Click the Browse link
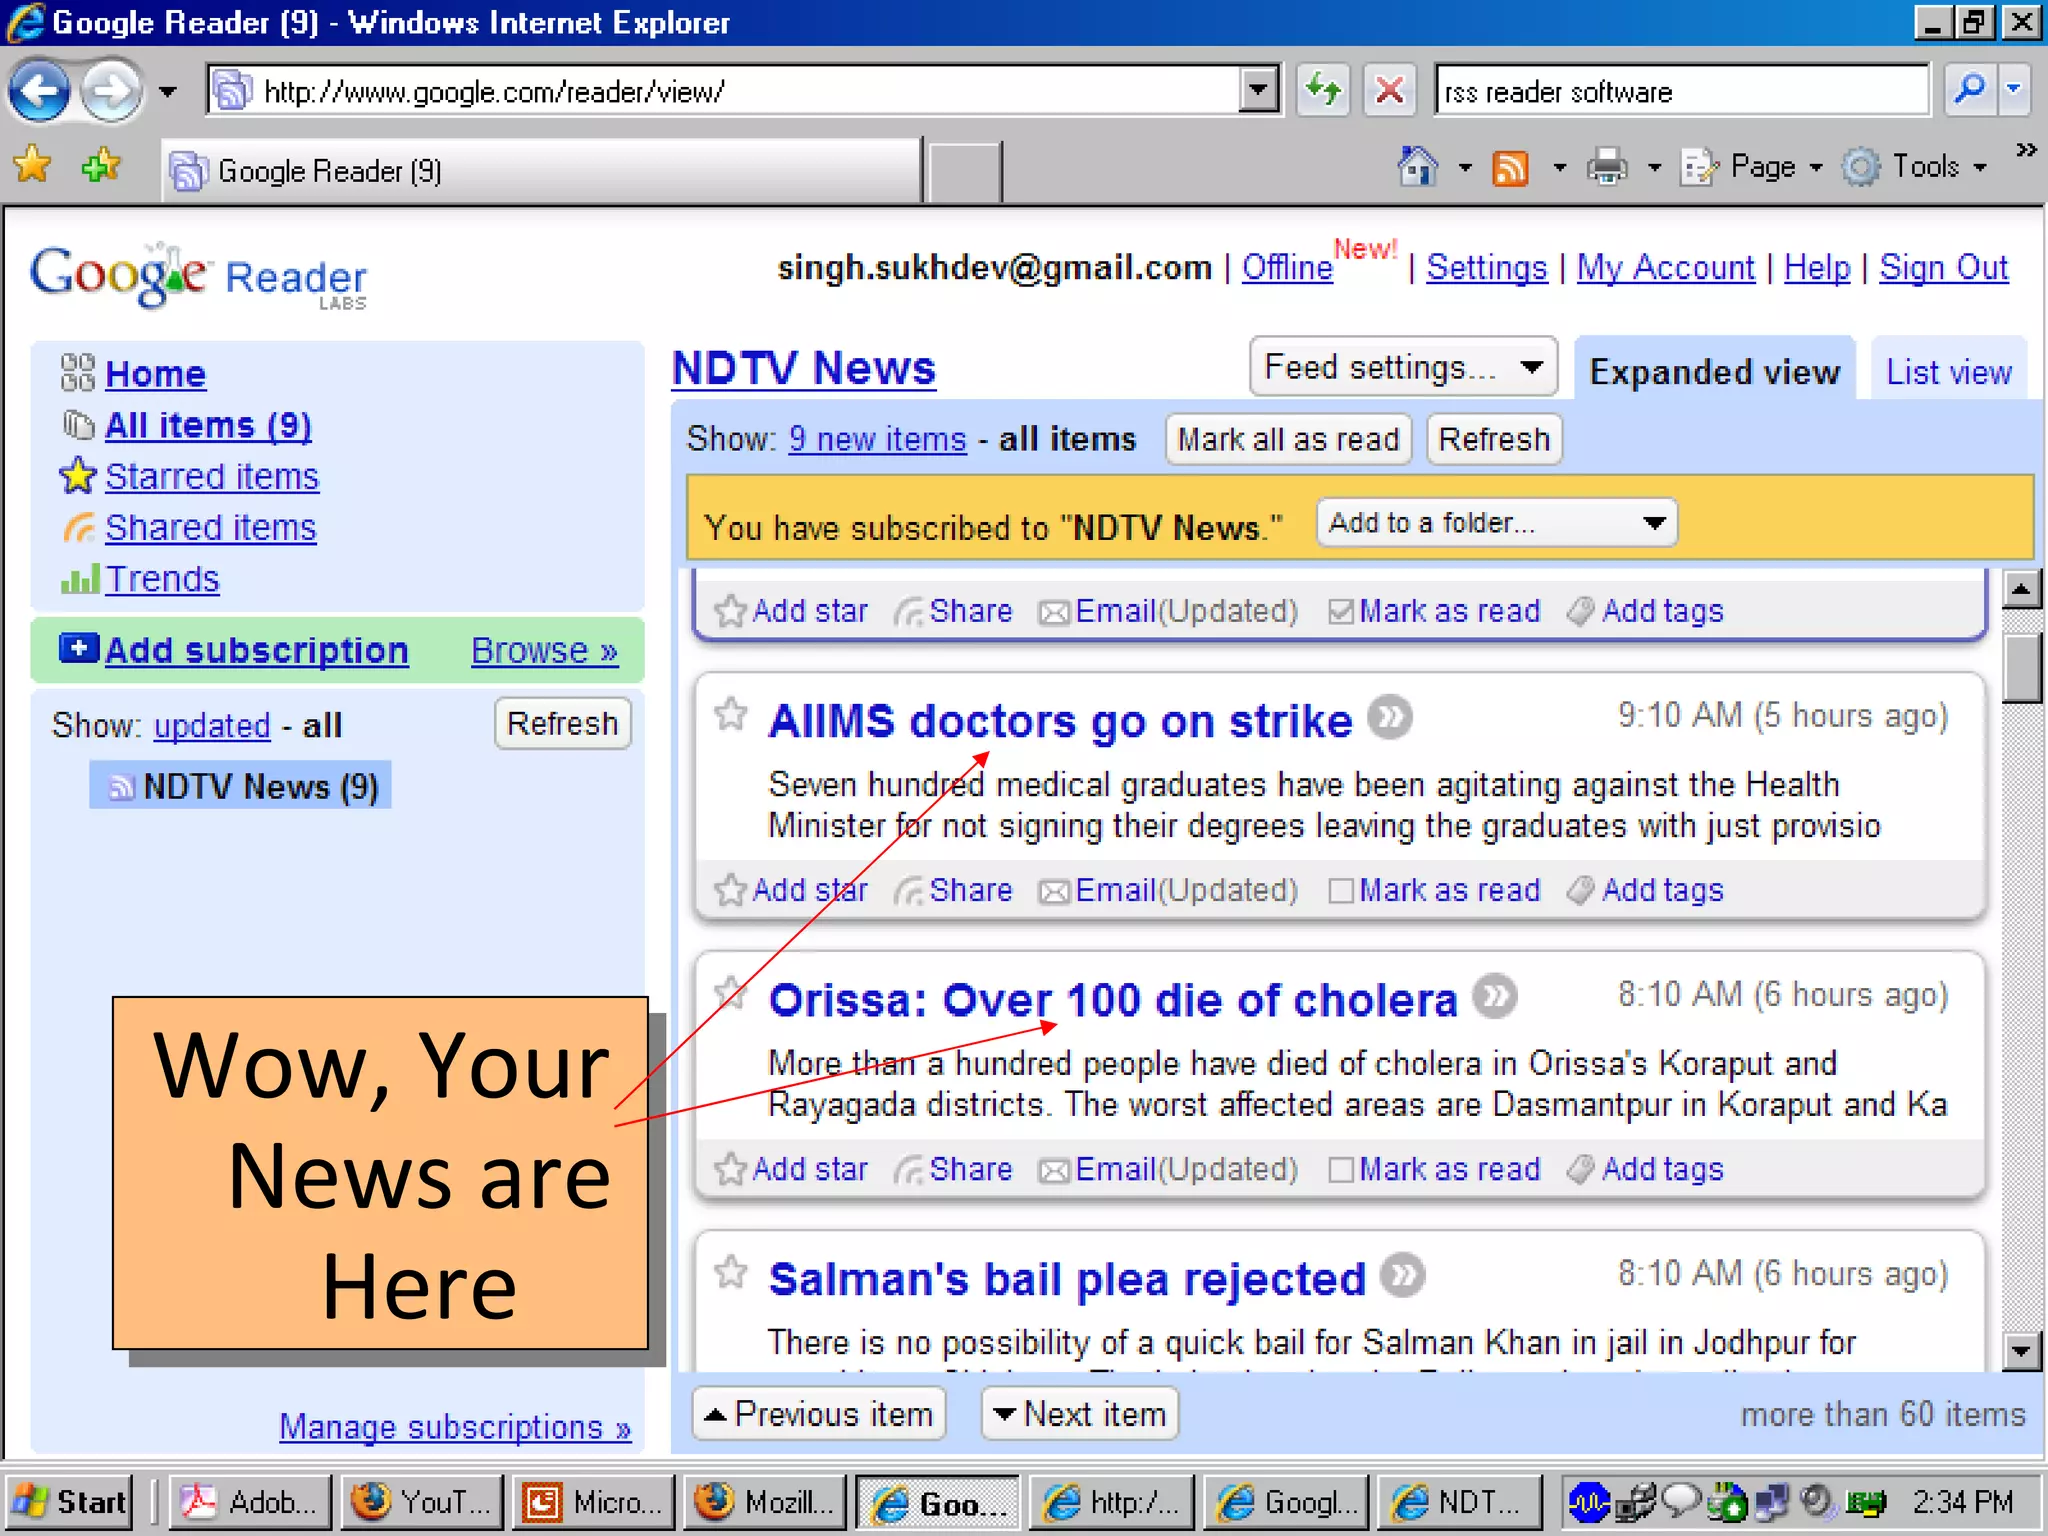 544,650
